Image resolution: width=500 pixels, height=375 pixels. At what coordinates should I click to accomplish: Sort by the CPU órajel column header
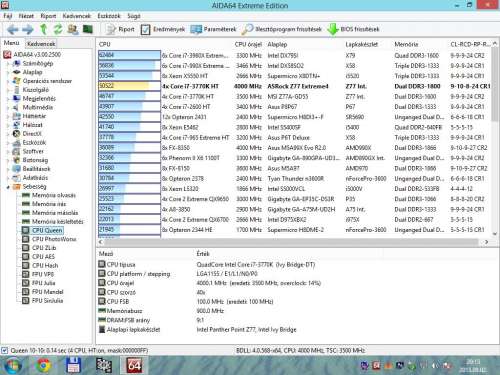click(248, 44)
